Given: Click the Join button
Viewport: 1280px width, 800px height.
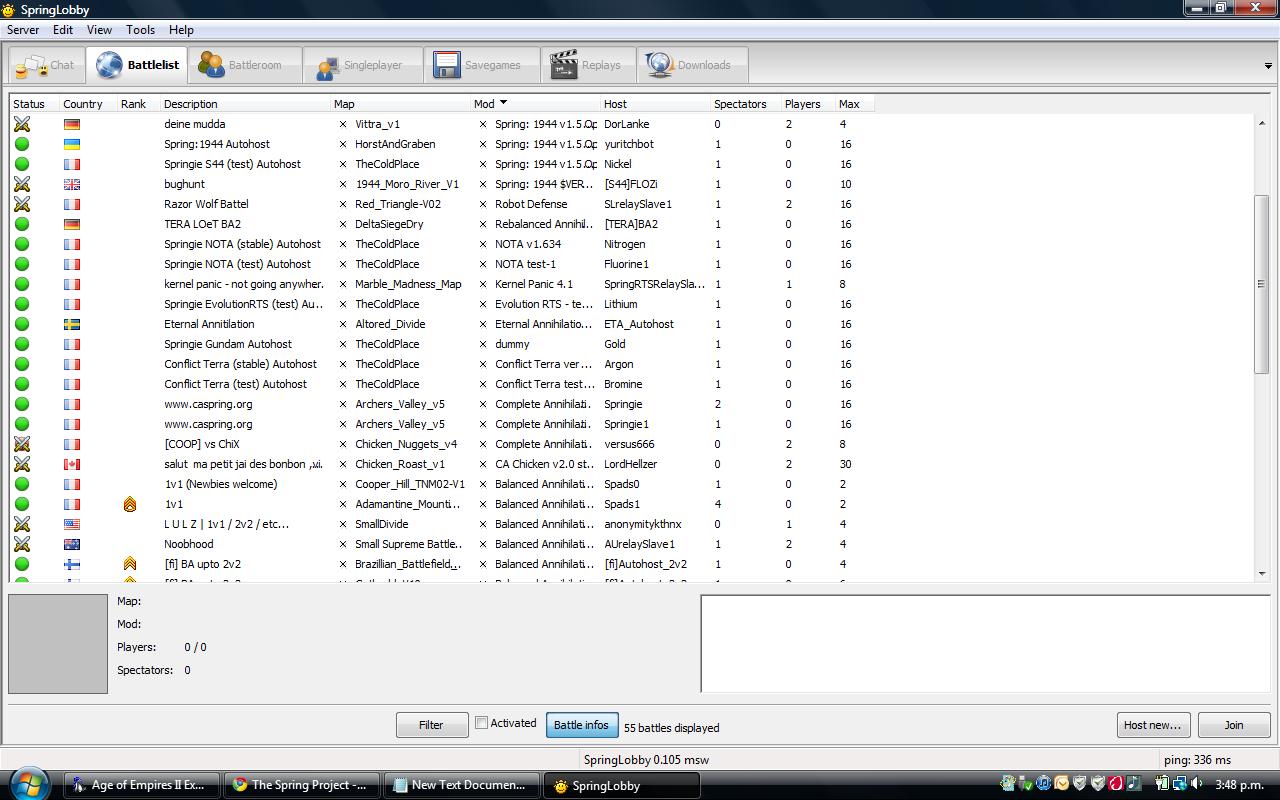Looking at the screenshot, I should pyautogui.click(x=1234, y=725).
